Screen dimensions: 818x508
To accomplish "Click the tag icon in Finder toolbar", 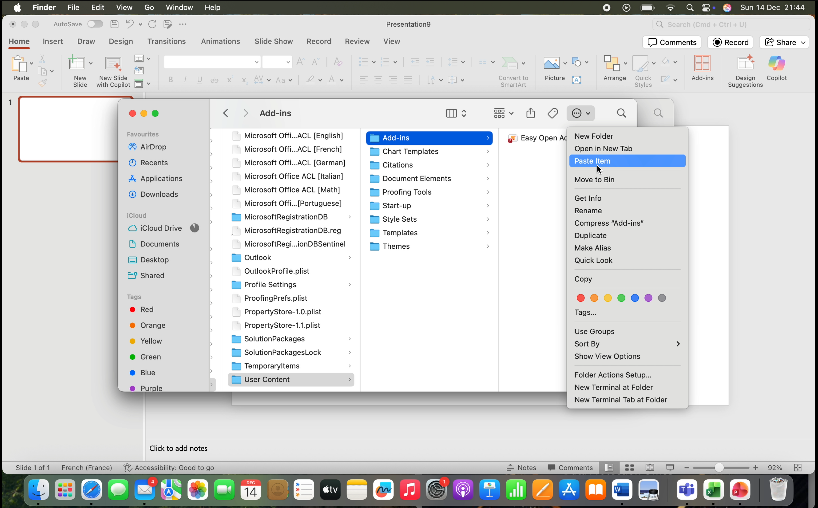I will click(x=552, y=114).
